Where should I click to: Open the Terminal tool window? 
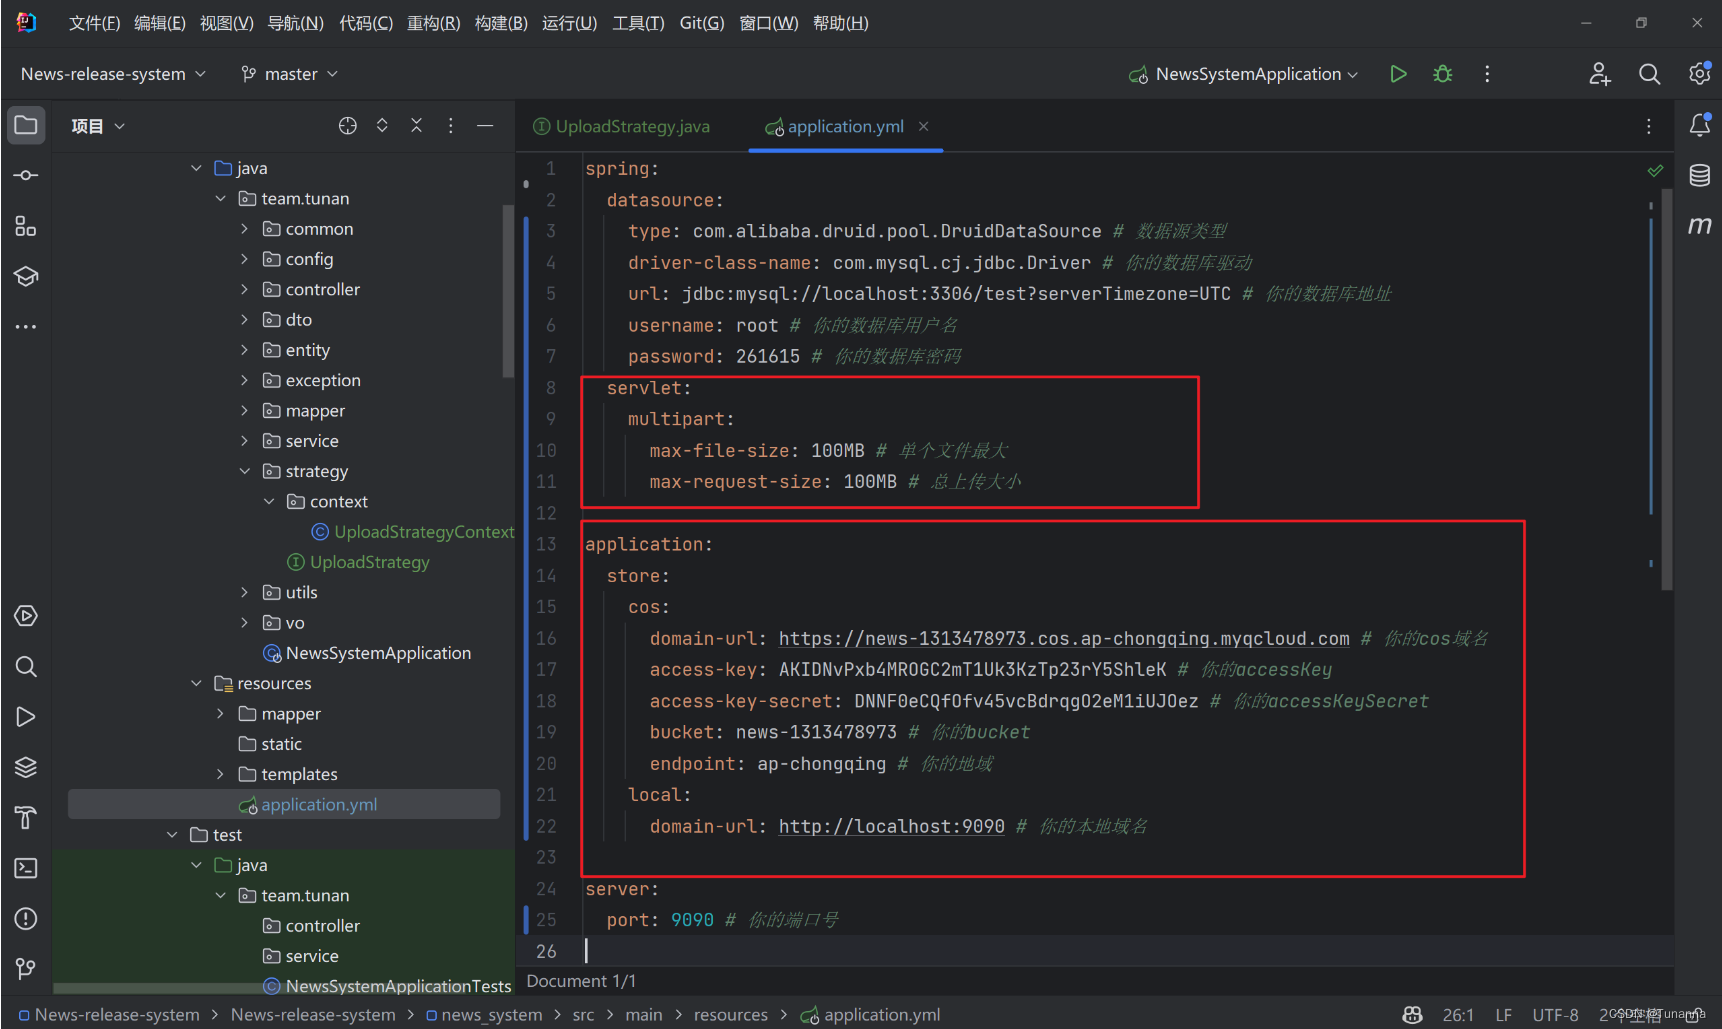tap(25, 868)
